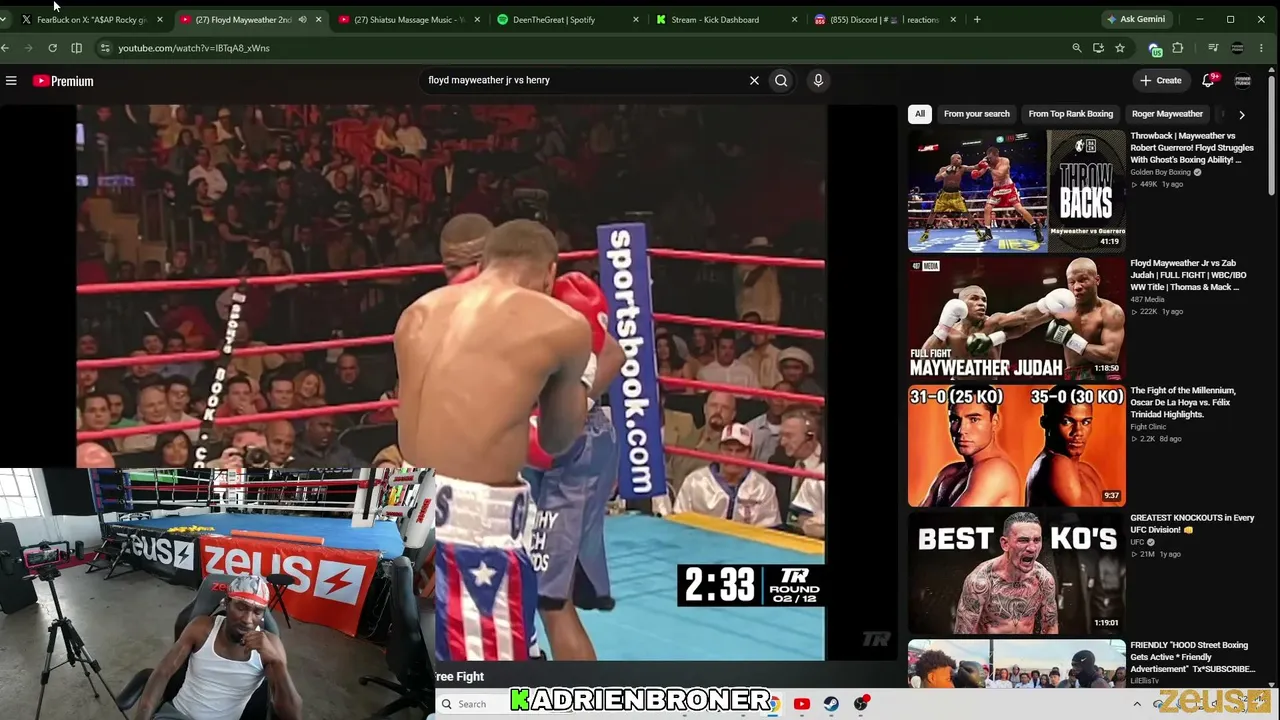The width and height of the screenshot is (1280, 720).
Task: Show hidden system tray icons
Action: 1137,704
